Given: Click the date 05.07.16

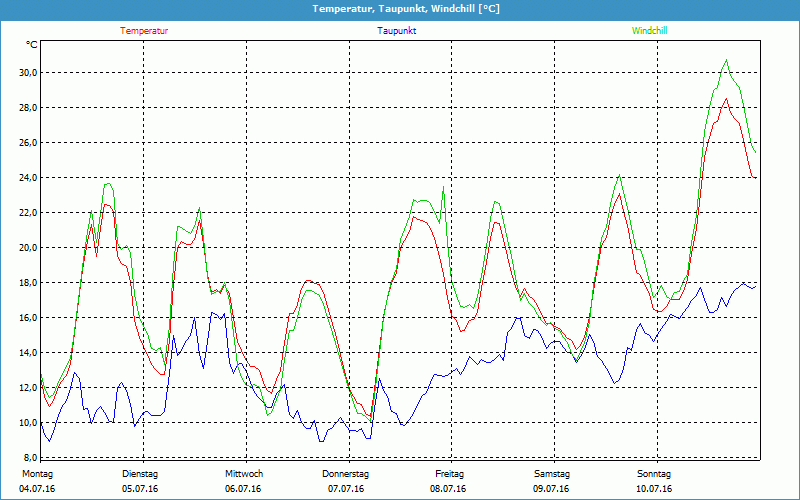Looking at the screenshot, I should coord(140,489).
